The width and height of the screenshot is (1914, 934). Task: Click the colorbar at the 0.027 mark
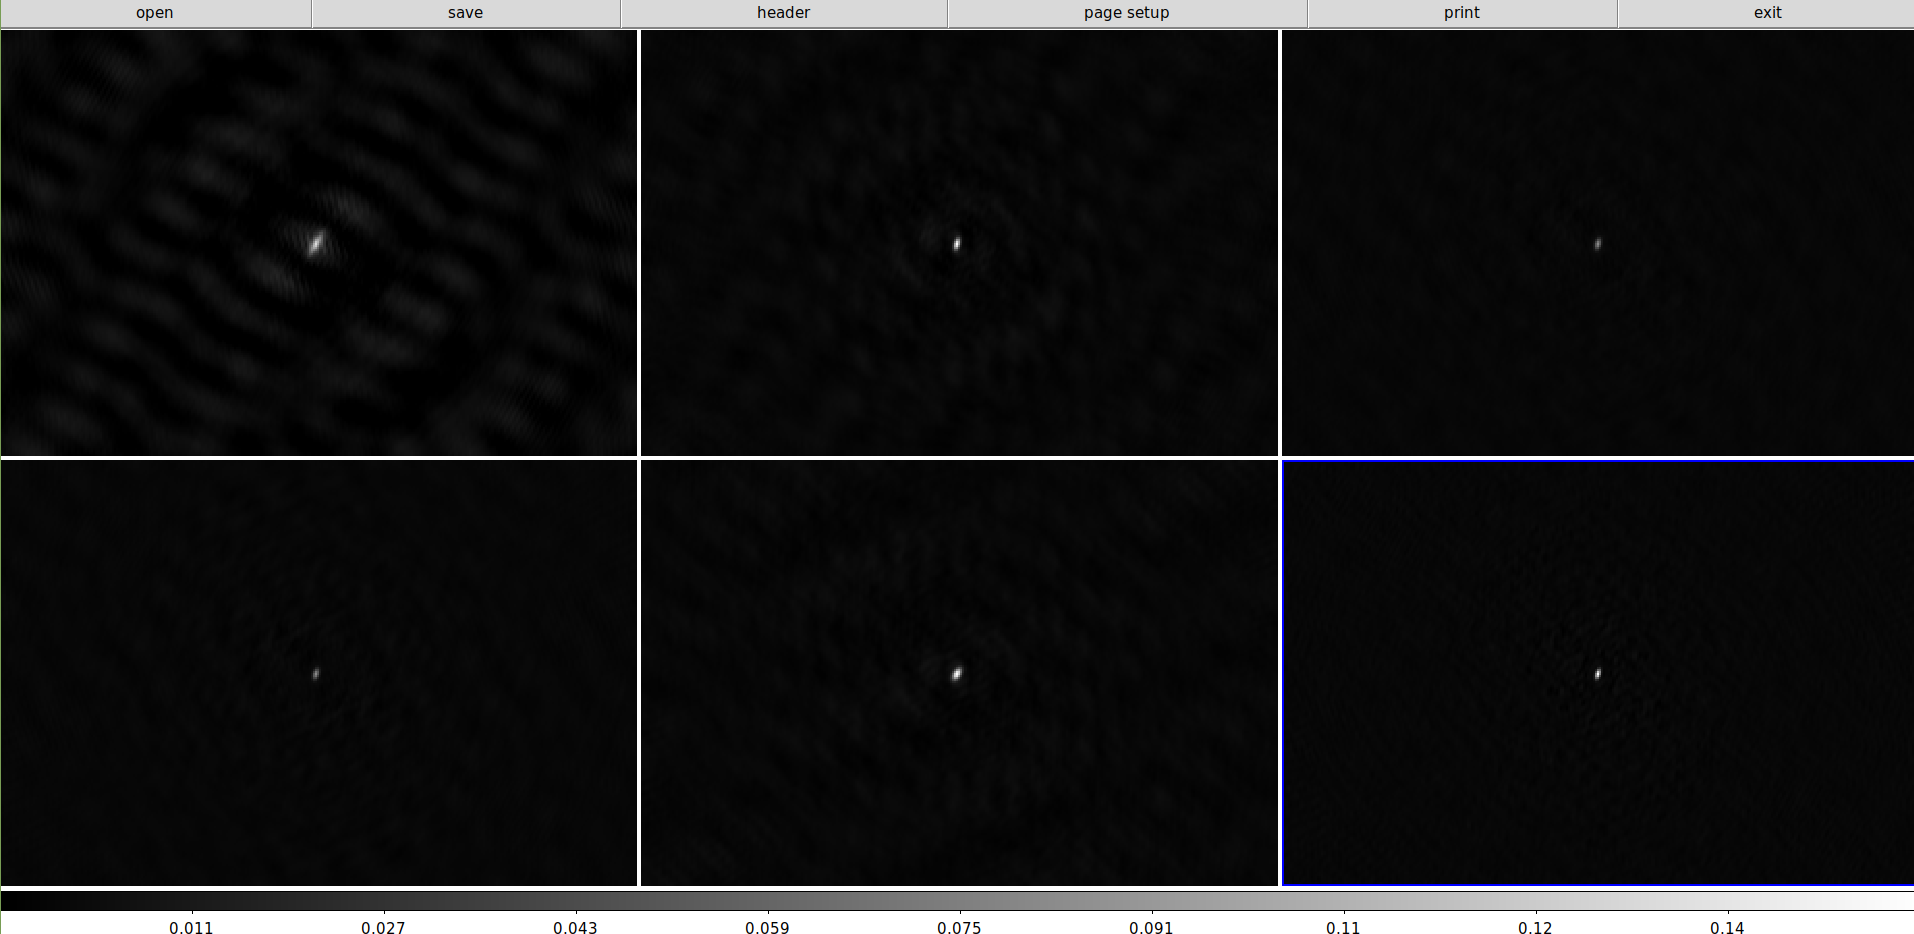[x=383, y=901]
